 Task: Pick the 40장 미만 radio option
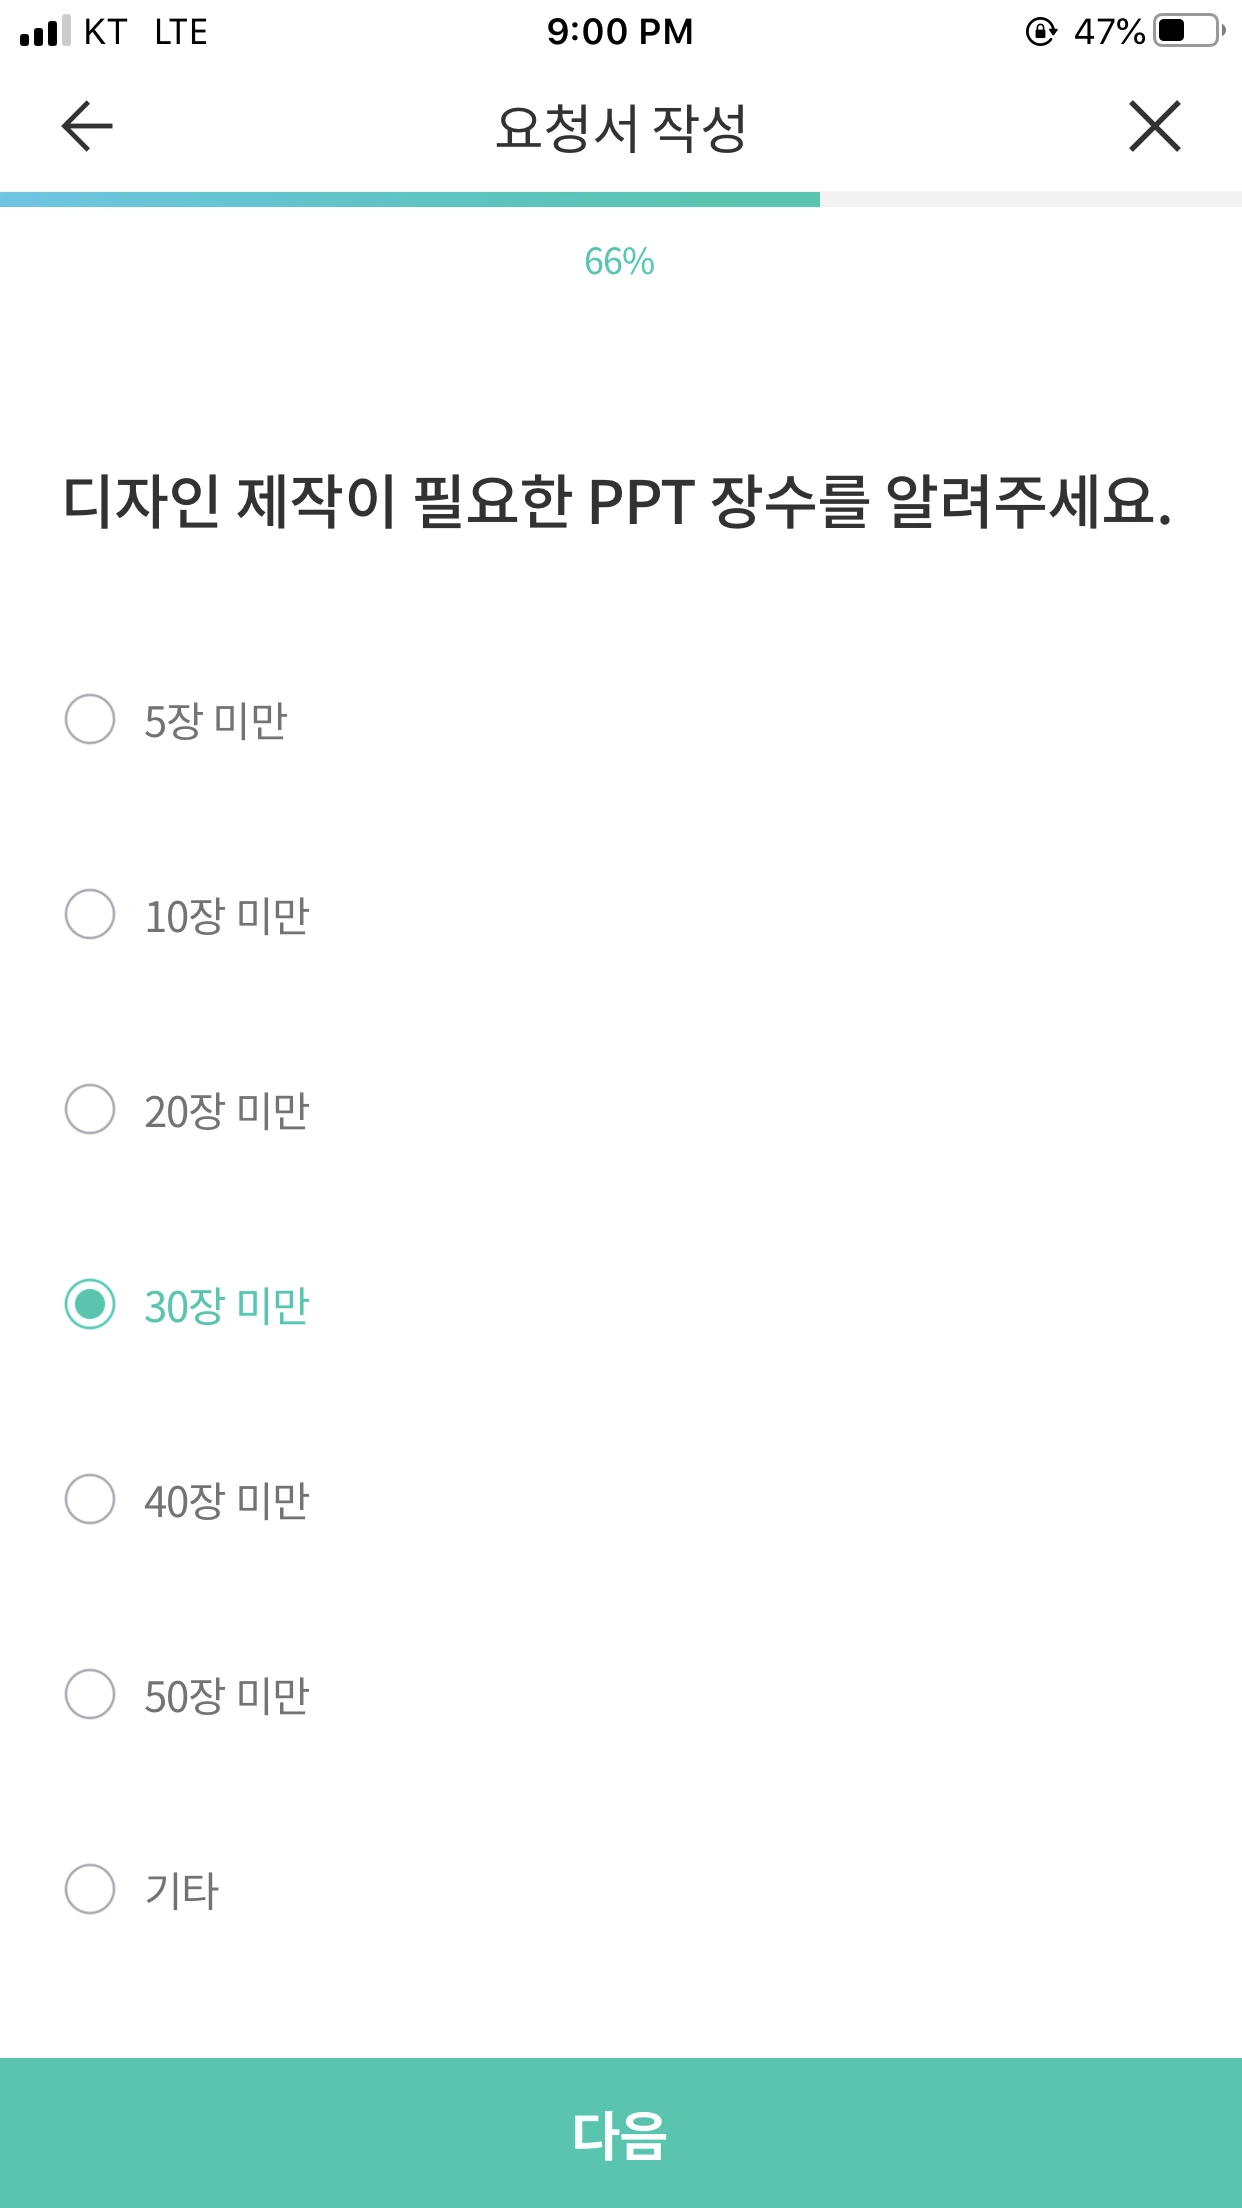(x=90, y=1499)
